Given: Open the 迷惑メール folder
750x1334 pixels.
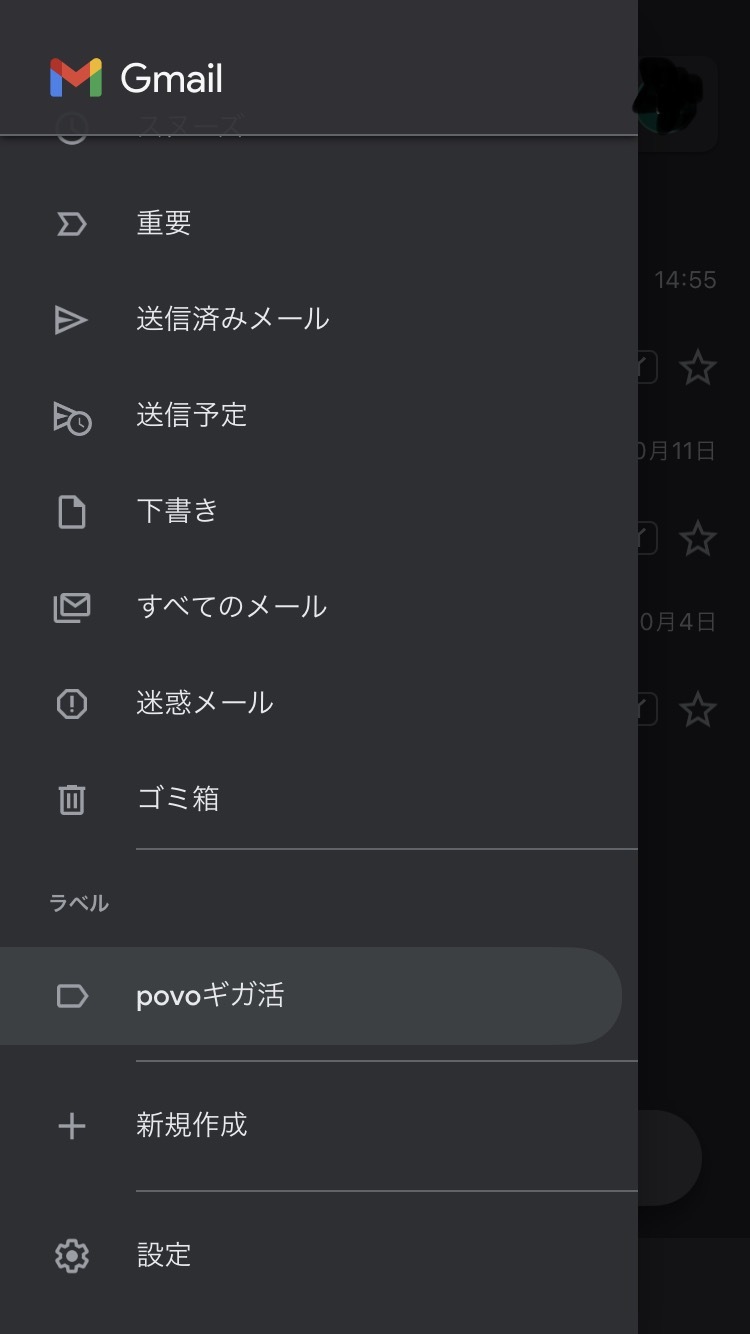Looking at the screenshot, I should (205, 703).
